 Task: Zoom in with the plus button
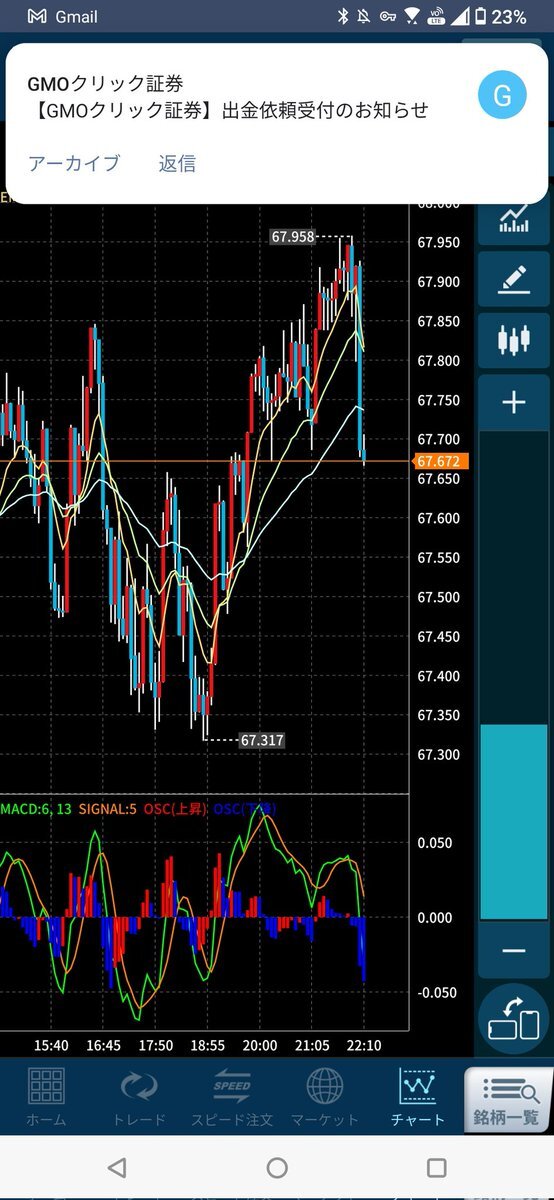pos(513,402)
